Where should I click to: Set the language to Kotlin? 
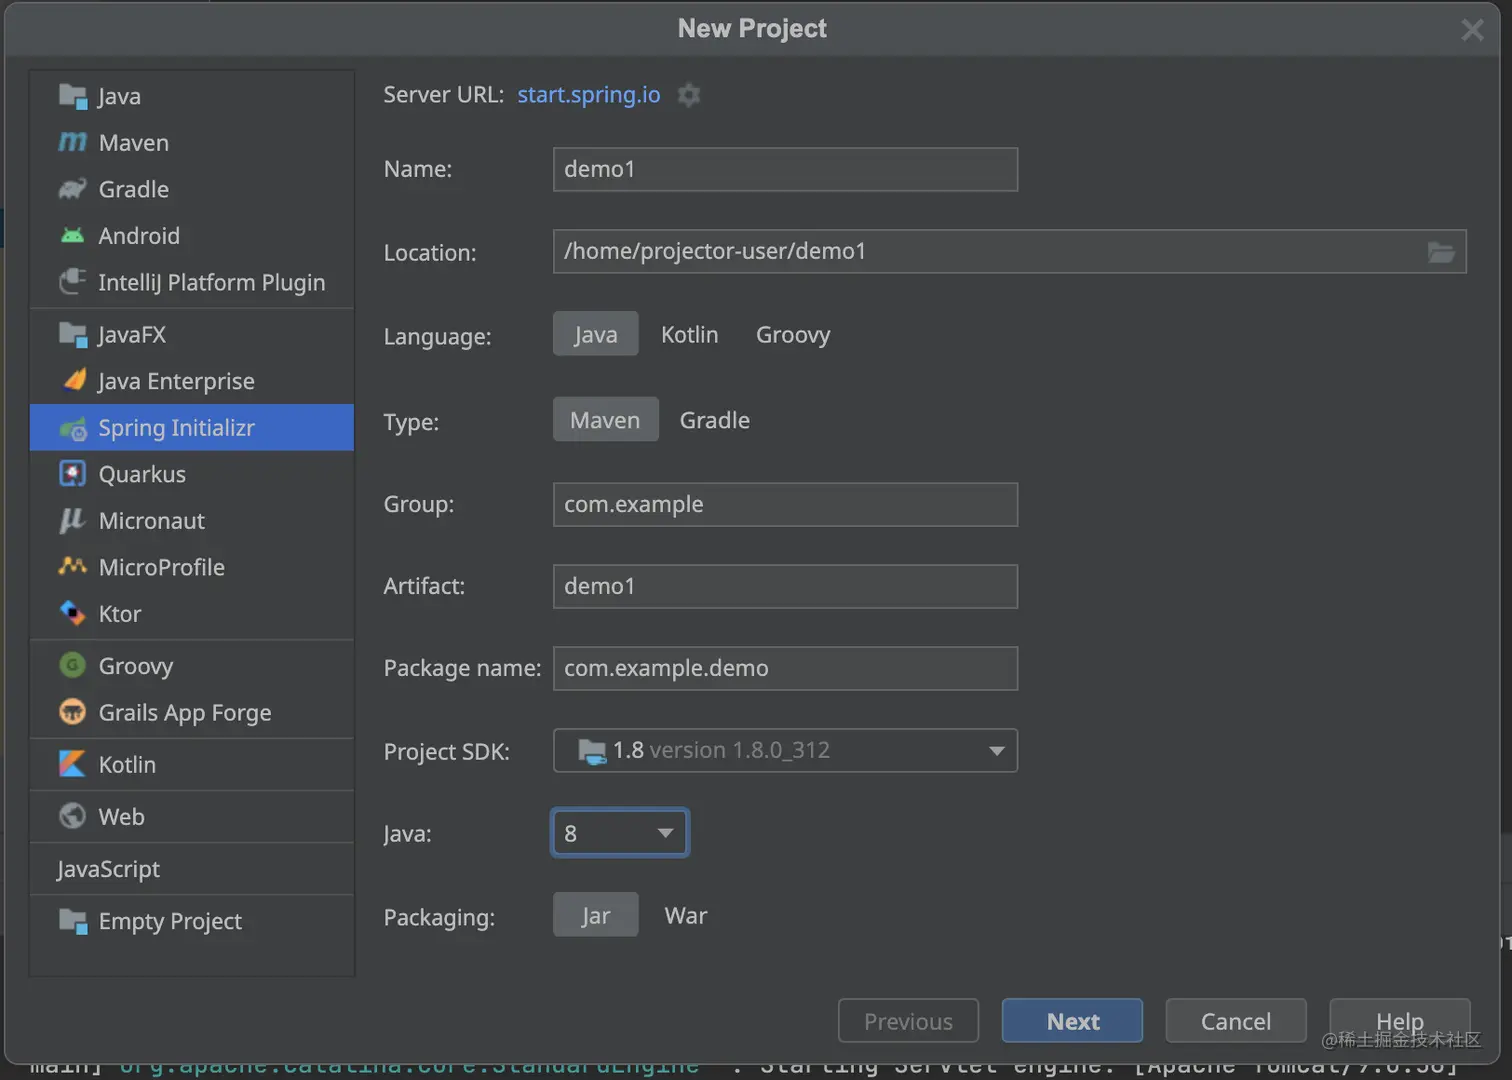point(689,335)
